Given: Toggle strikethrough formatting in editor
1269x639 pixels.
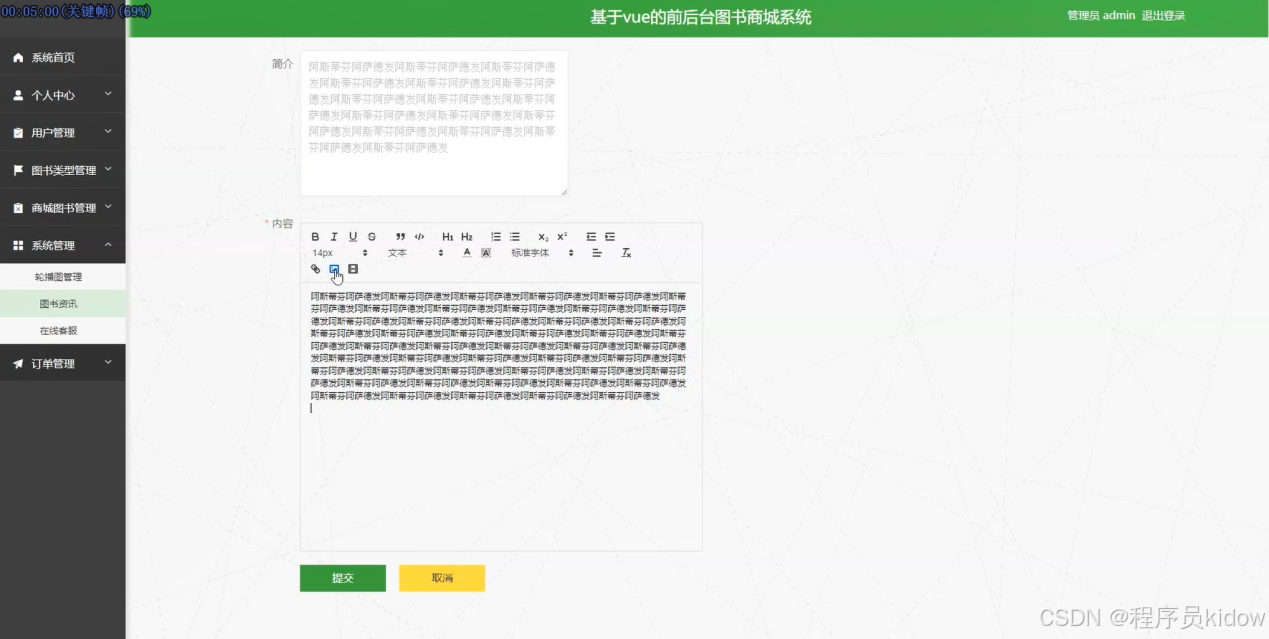Looking at the screenshot, I should pyautogui.click(x=372, y=237).
